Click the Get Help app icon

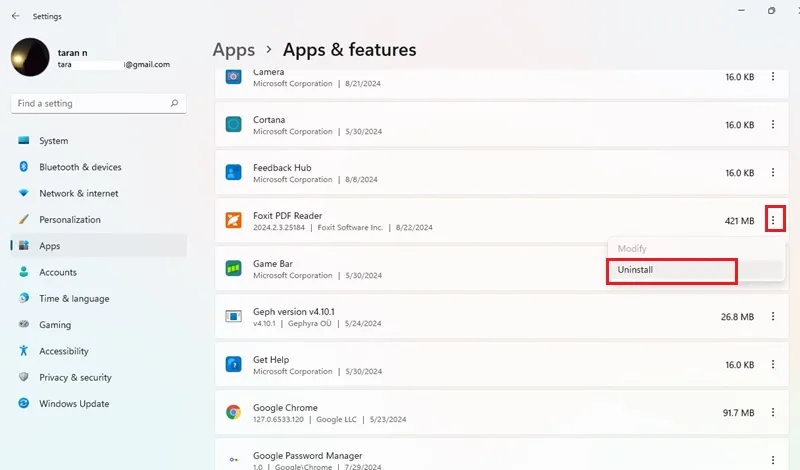233,364
